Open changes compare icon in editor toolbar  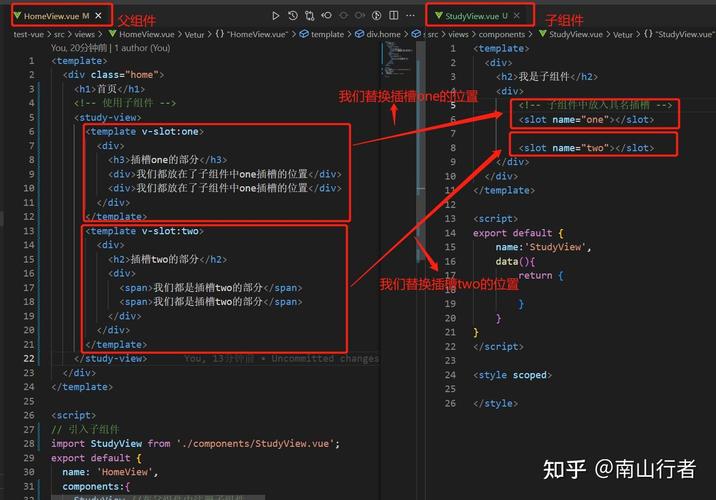310,16
